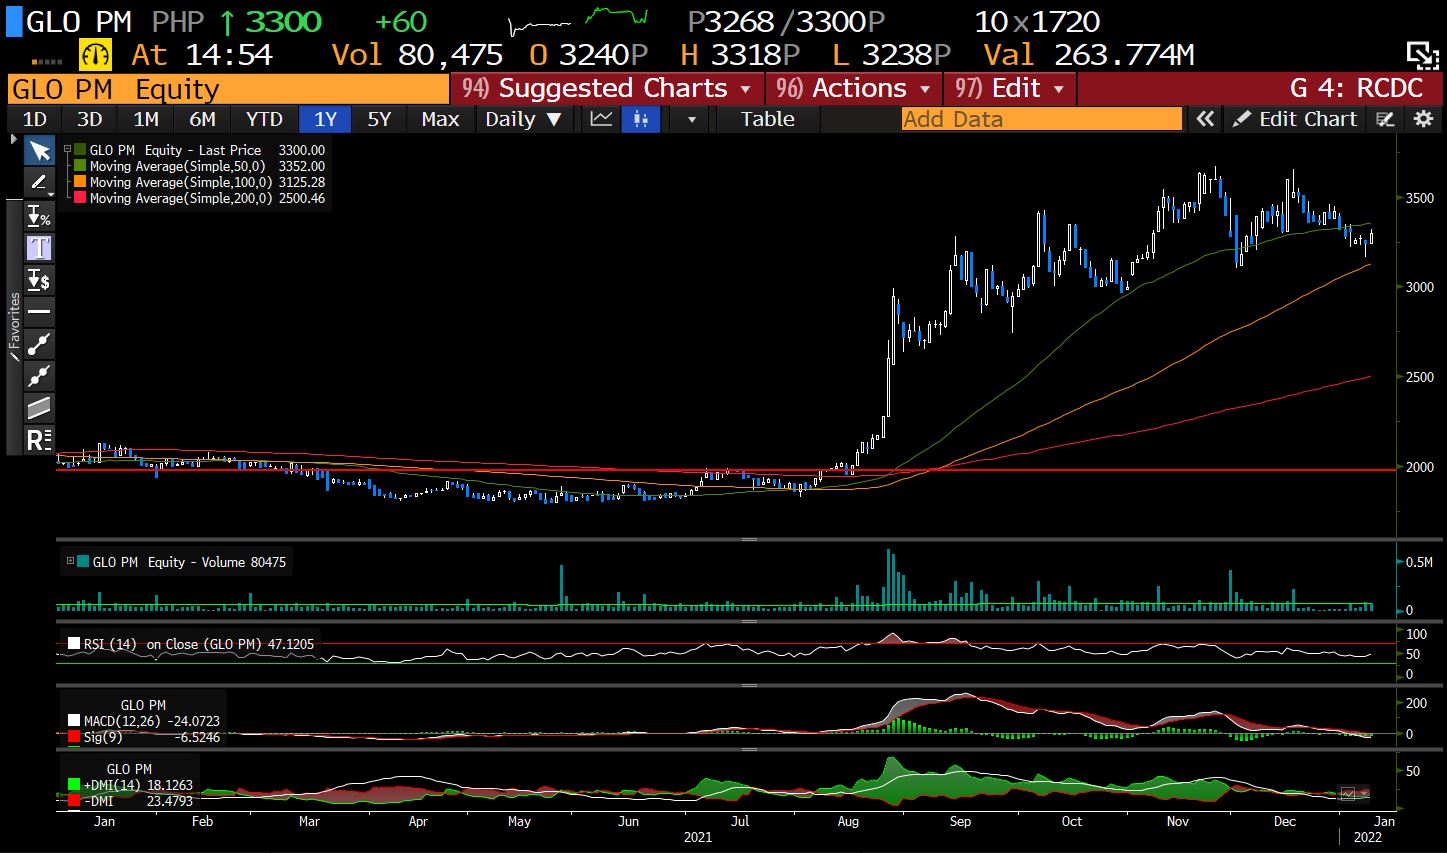This screenshot has height=853, width=1447.
Task: Select the 1Y range tab
Action: (x=325, y=119)
